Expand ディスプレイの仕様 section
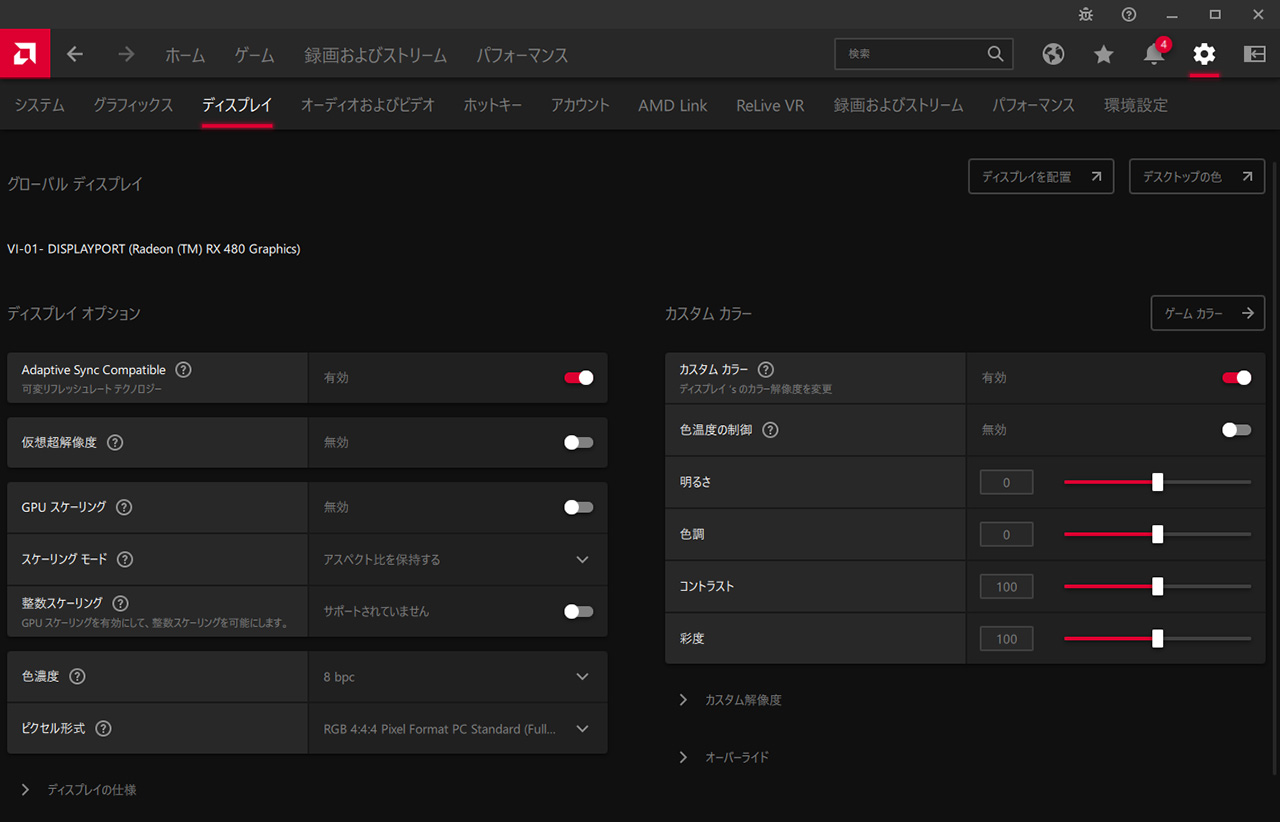This screenshot has height=822, width=1280. [78, 790]
